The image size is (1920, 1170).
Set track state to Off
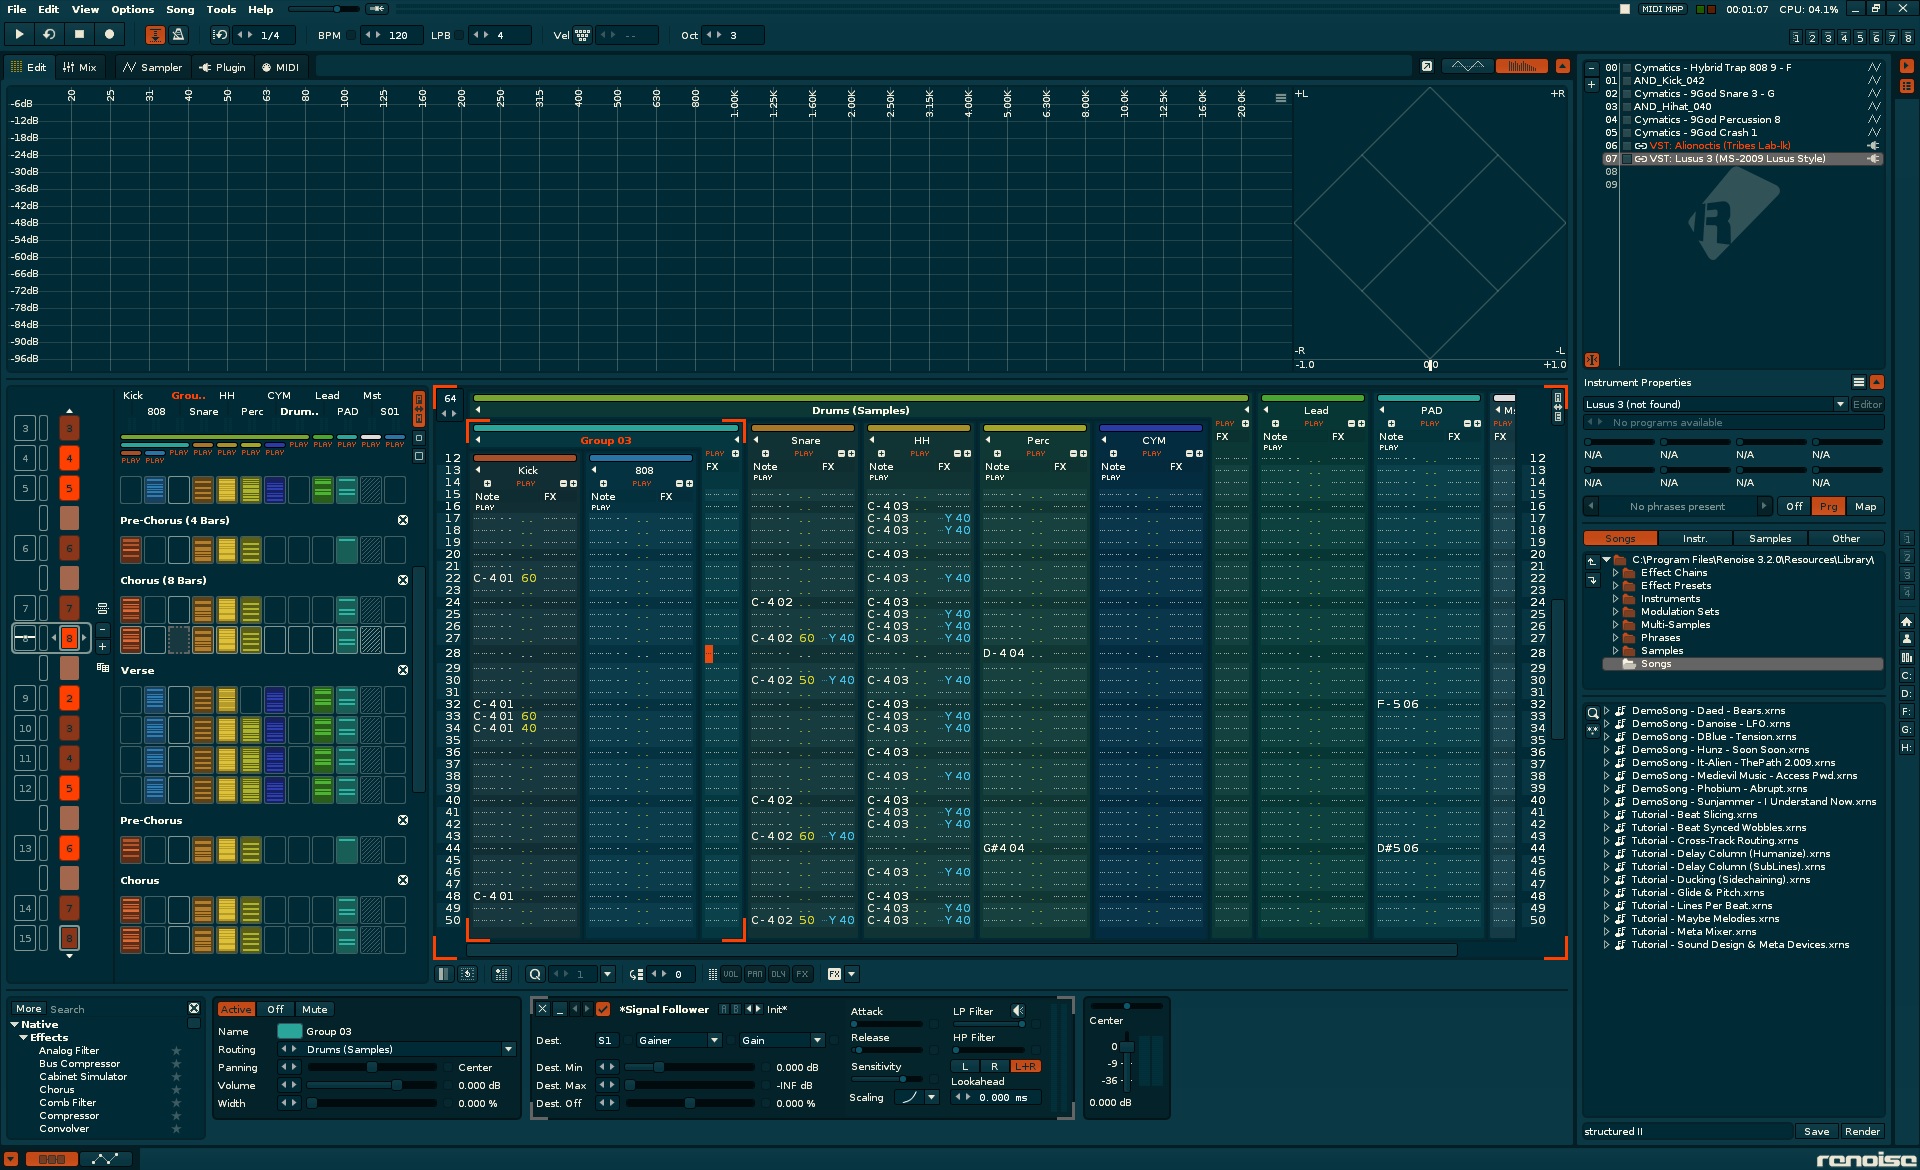(x=276, y=1009)
